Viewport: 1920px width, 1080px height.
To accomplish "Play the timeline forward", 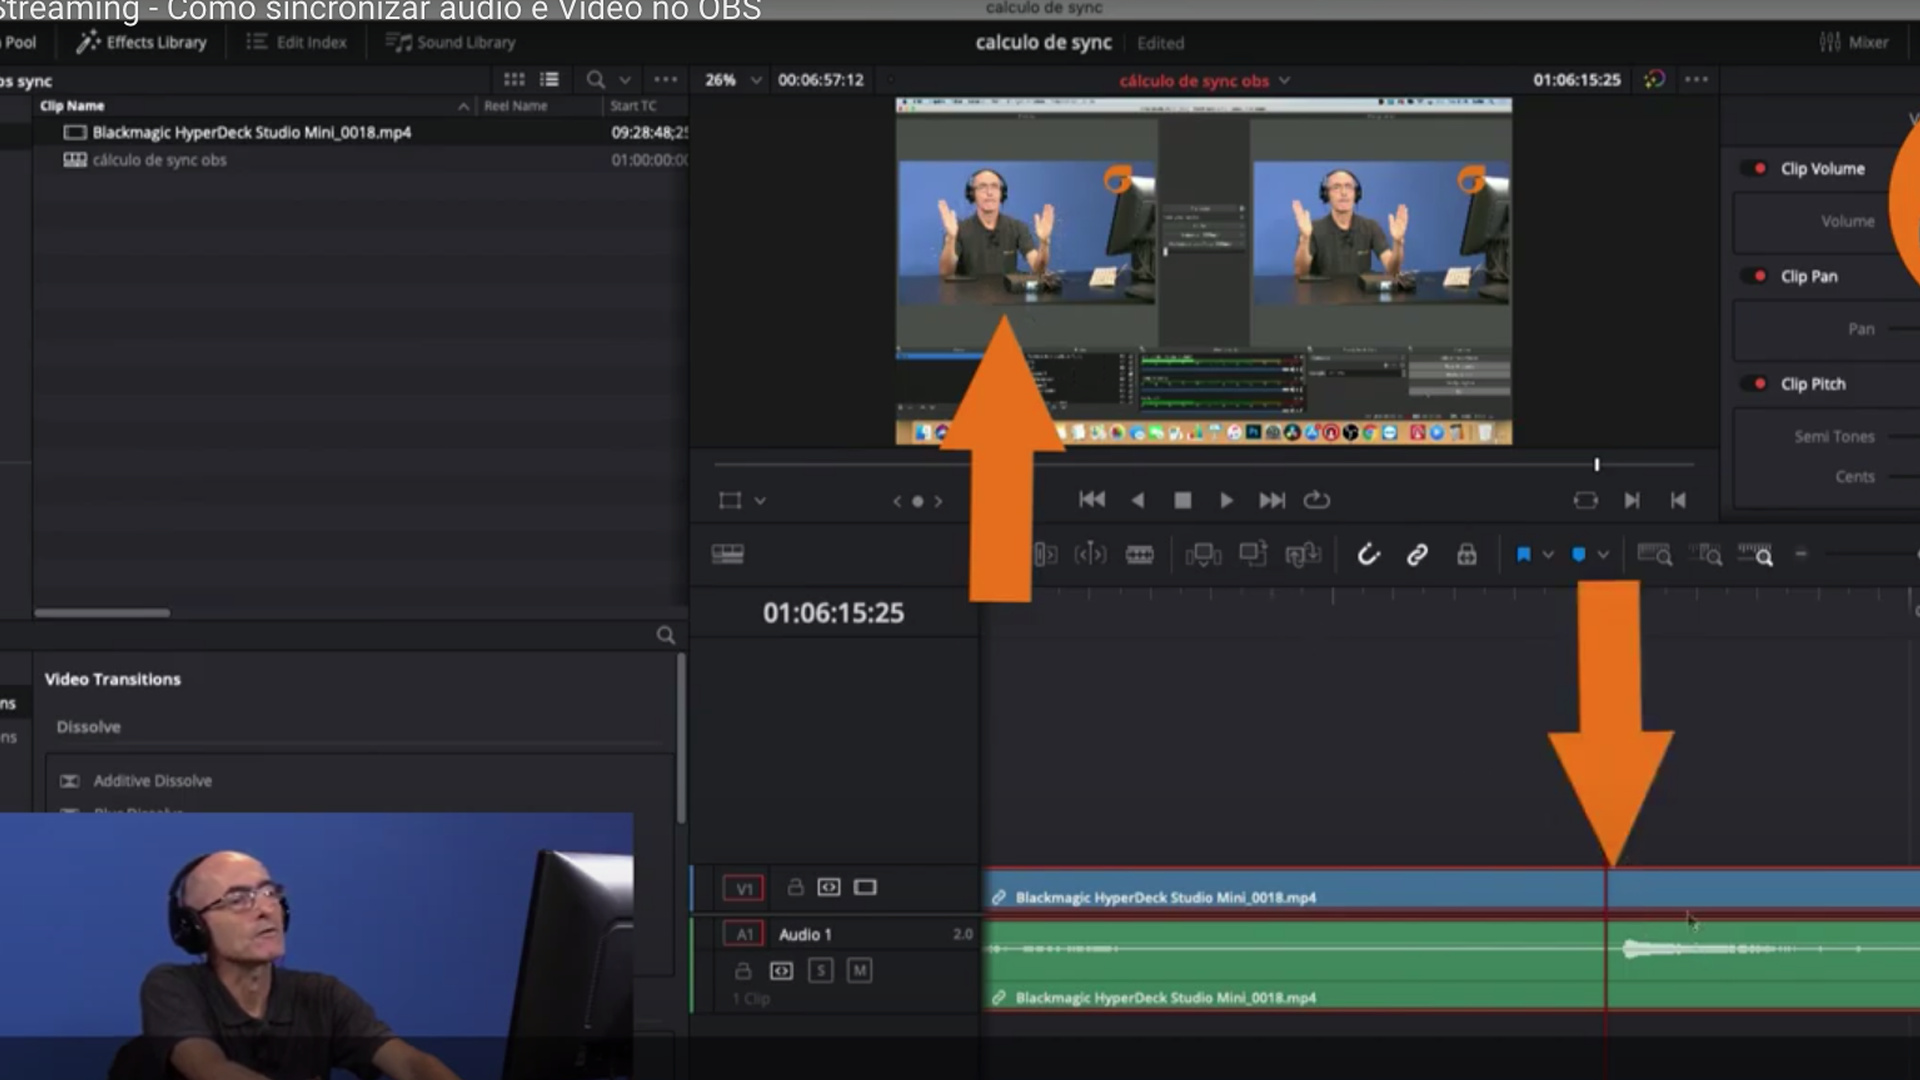I will coord(1226,500).
